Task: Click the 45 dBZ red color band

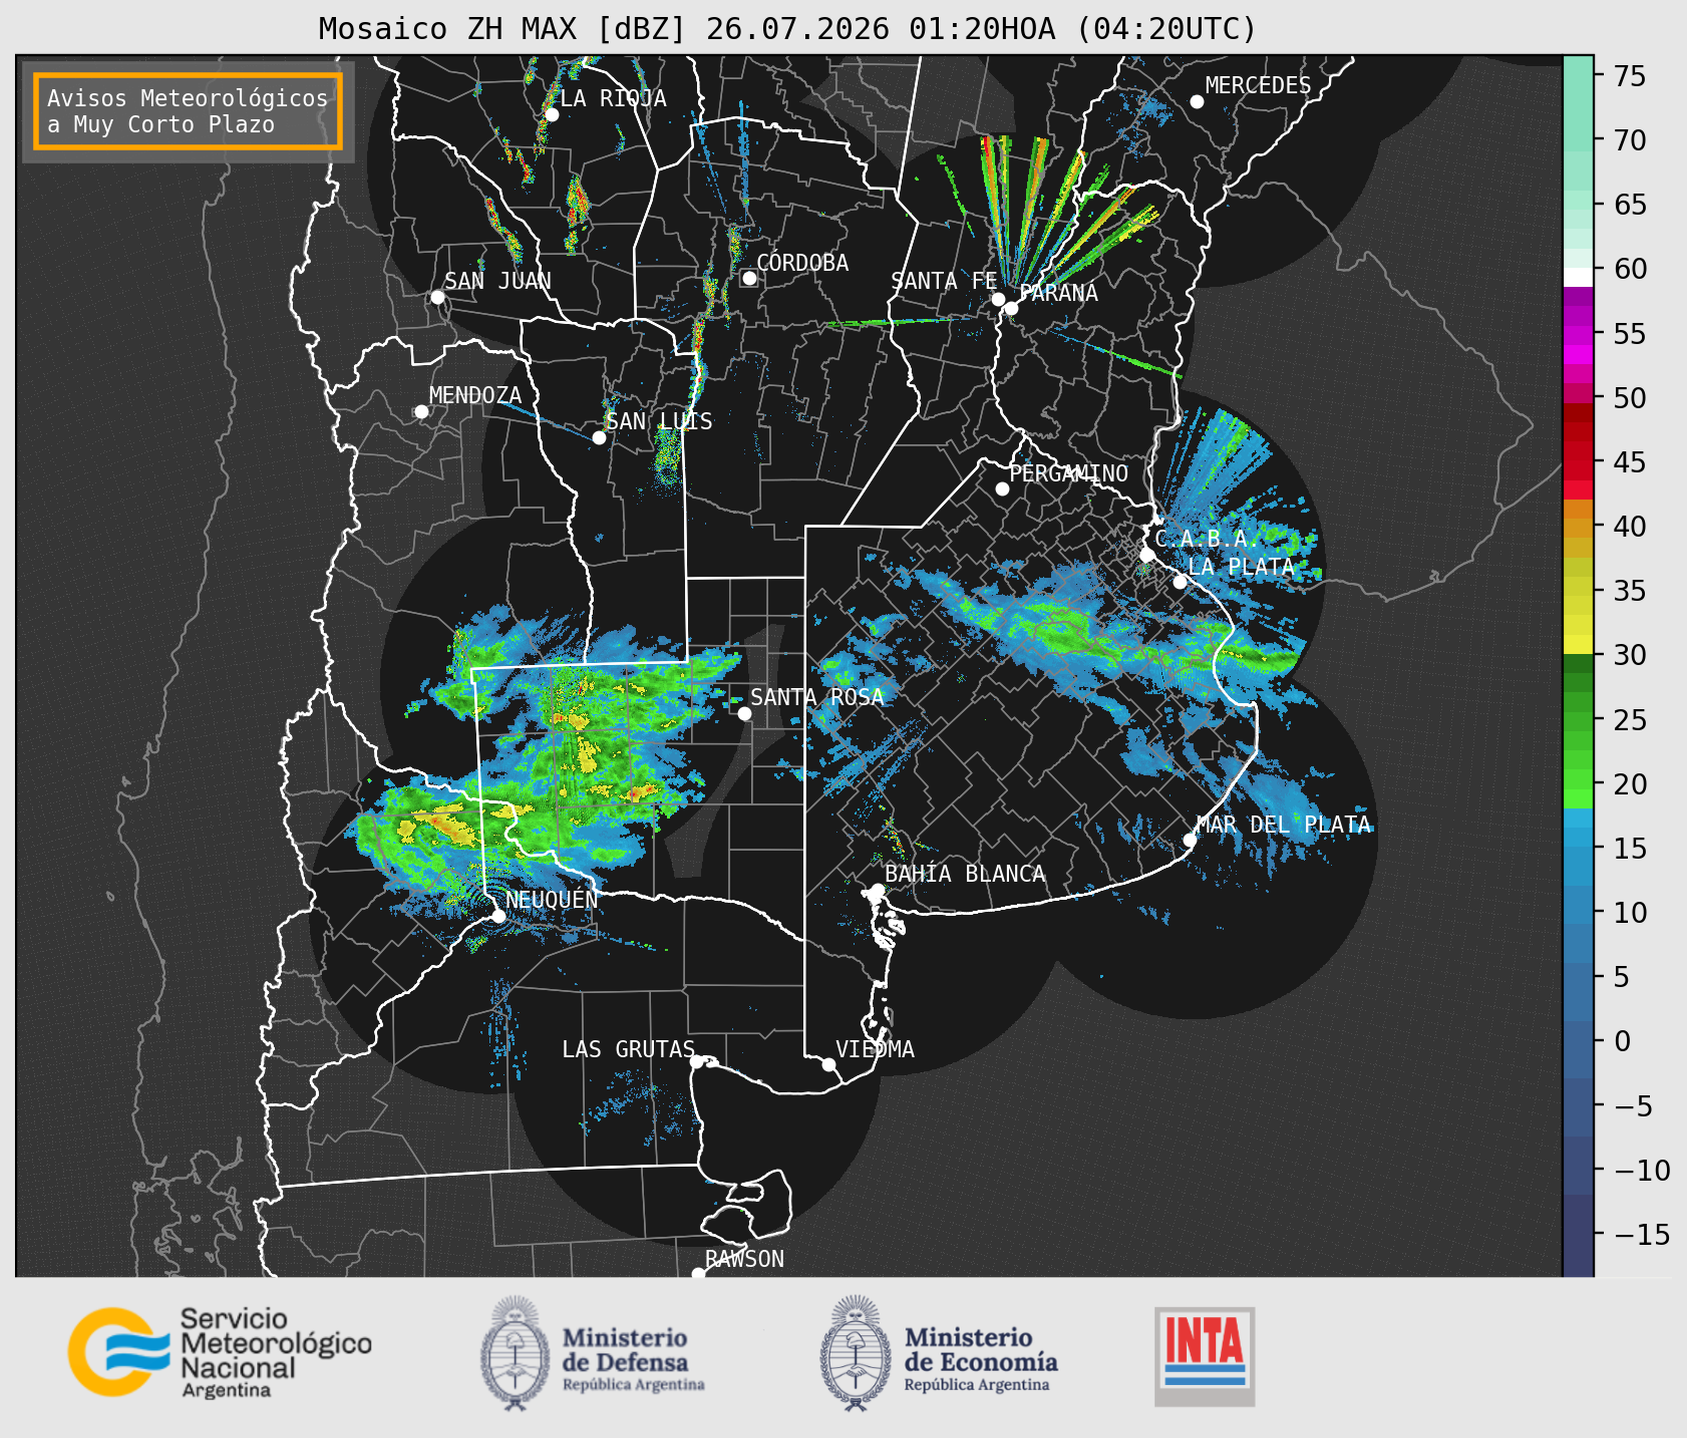Action: click(x=1578, y=462)
